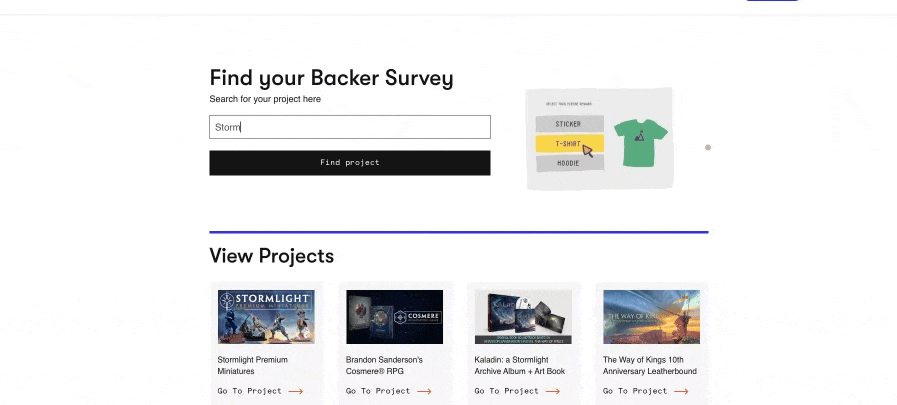Open the Stormlight Premium Miniatures thumbnail
The height and width of the screenshot is (405, 897).
266,317
